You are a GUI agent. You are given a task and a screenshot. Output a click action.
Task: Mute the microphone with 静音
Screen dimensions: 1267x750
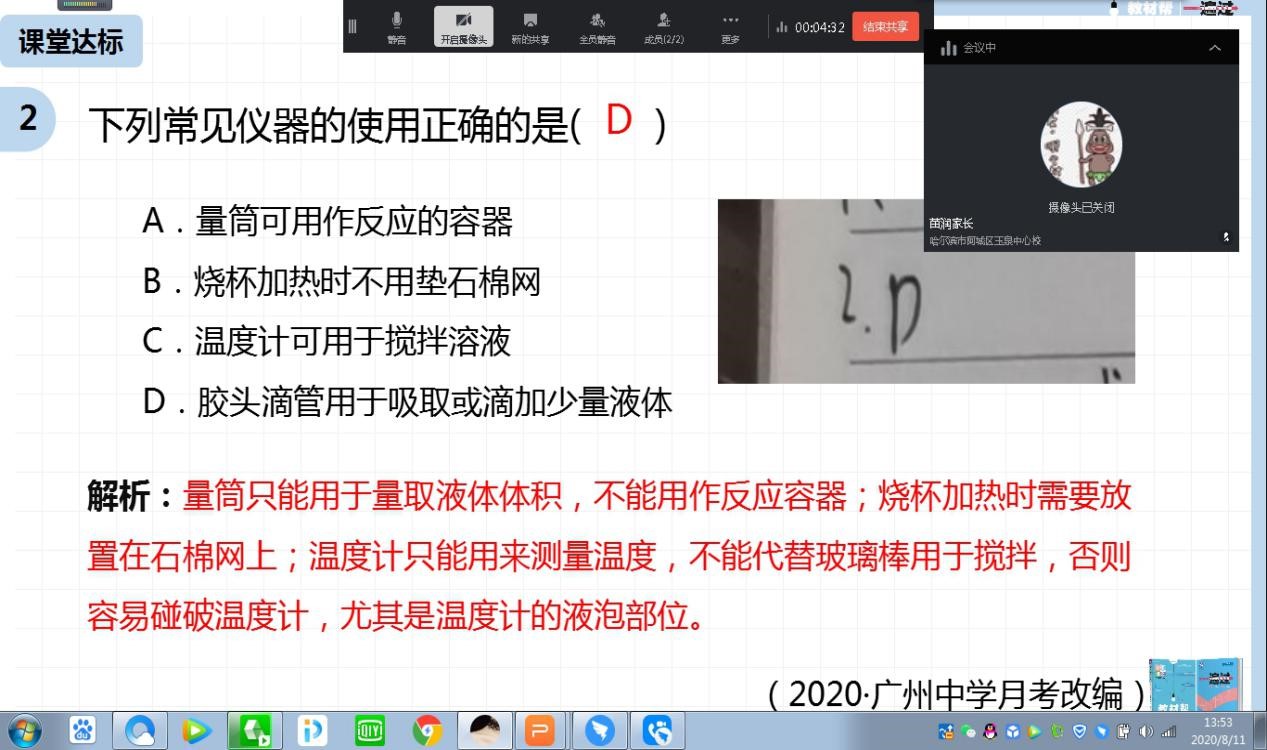[396, 27]
